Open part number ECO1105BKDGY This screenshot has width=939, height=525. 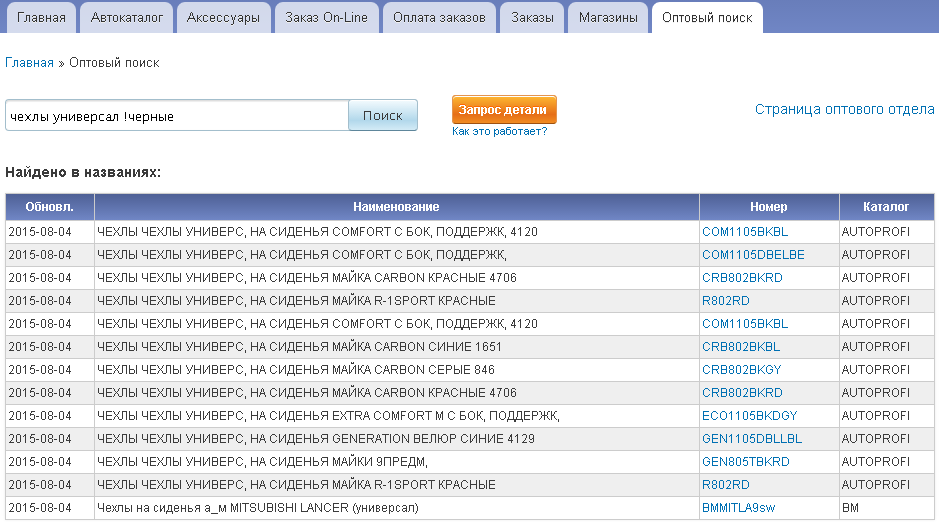click(x=749, y=416)
